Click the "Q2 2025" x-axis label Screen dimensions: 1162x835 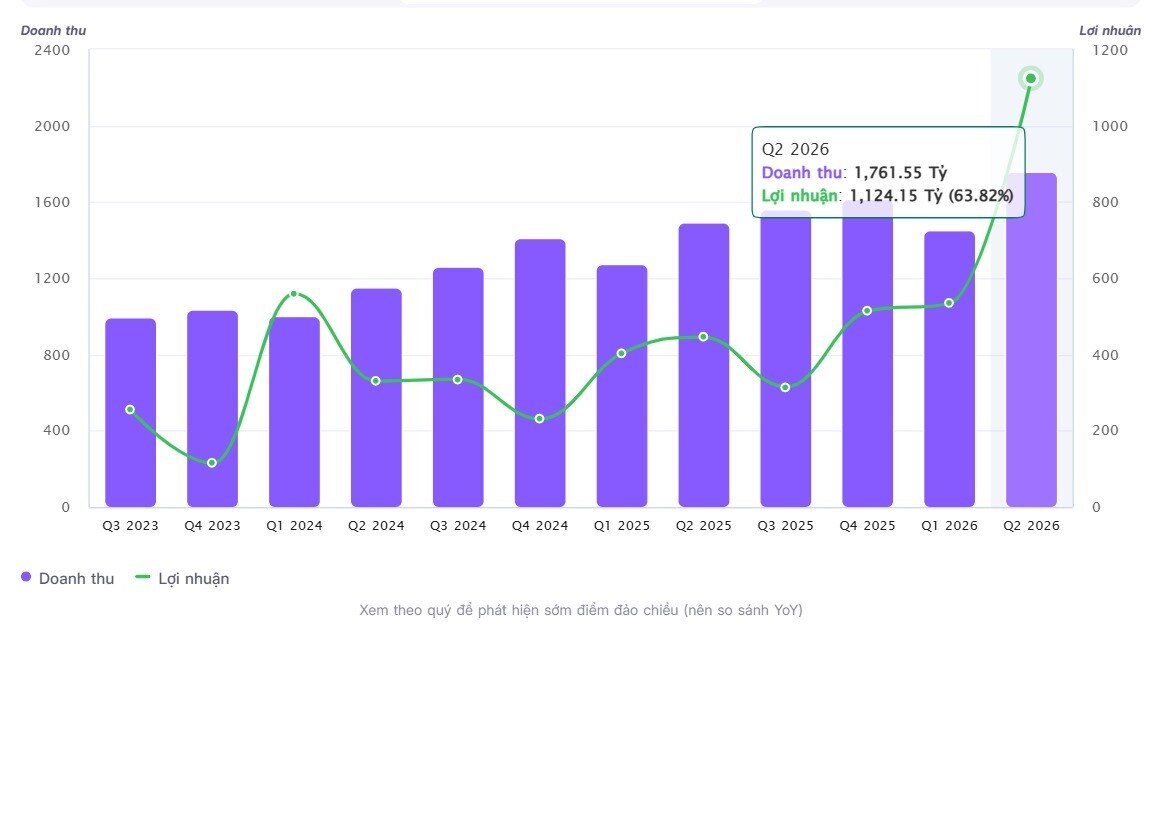(x=704, y=526)
